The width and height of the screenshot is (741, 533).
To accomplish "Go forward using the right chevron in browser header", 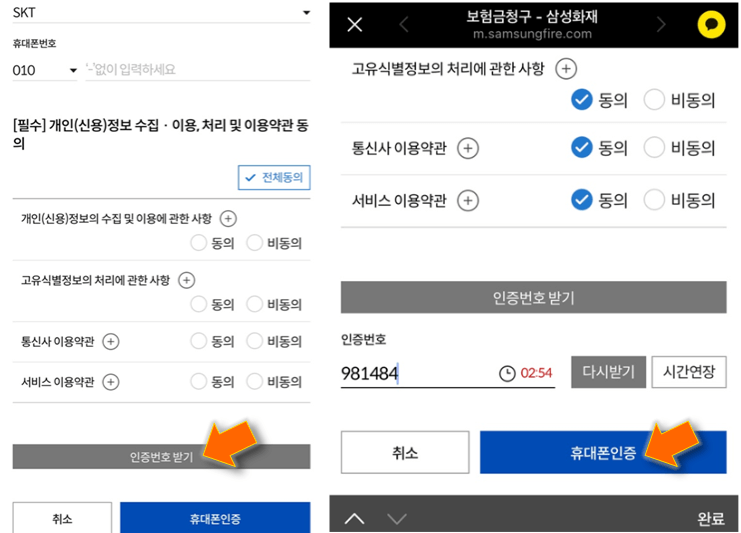I will [x=661, y=24].
